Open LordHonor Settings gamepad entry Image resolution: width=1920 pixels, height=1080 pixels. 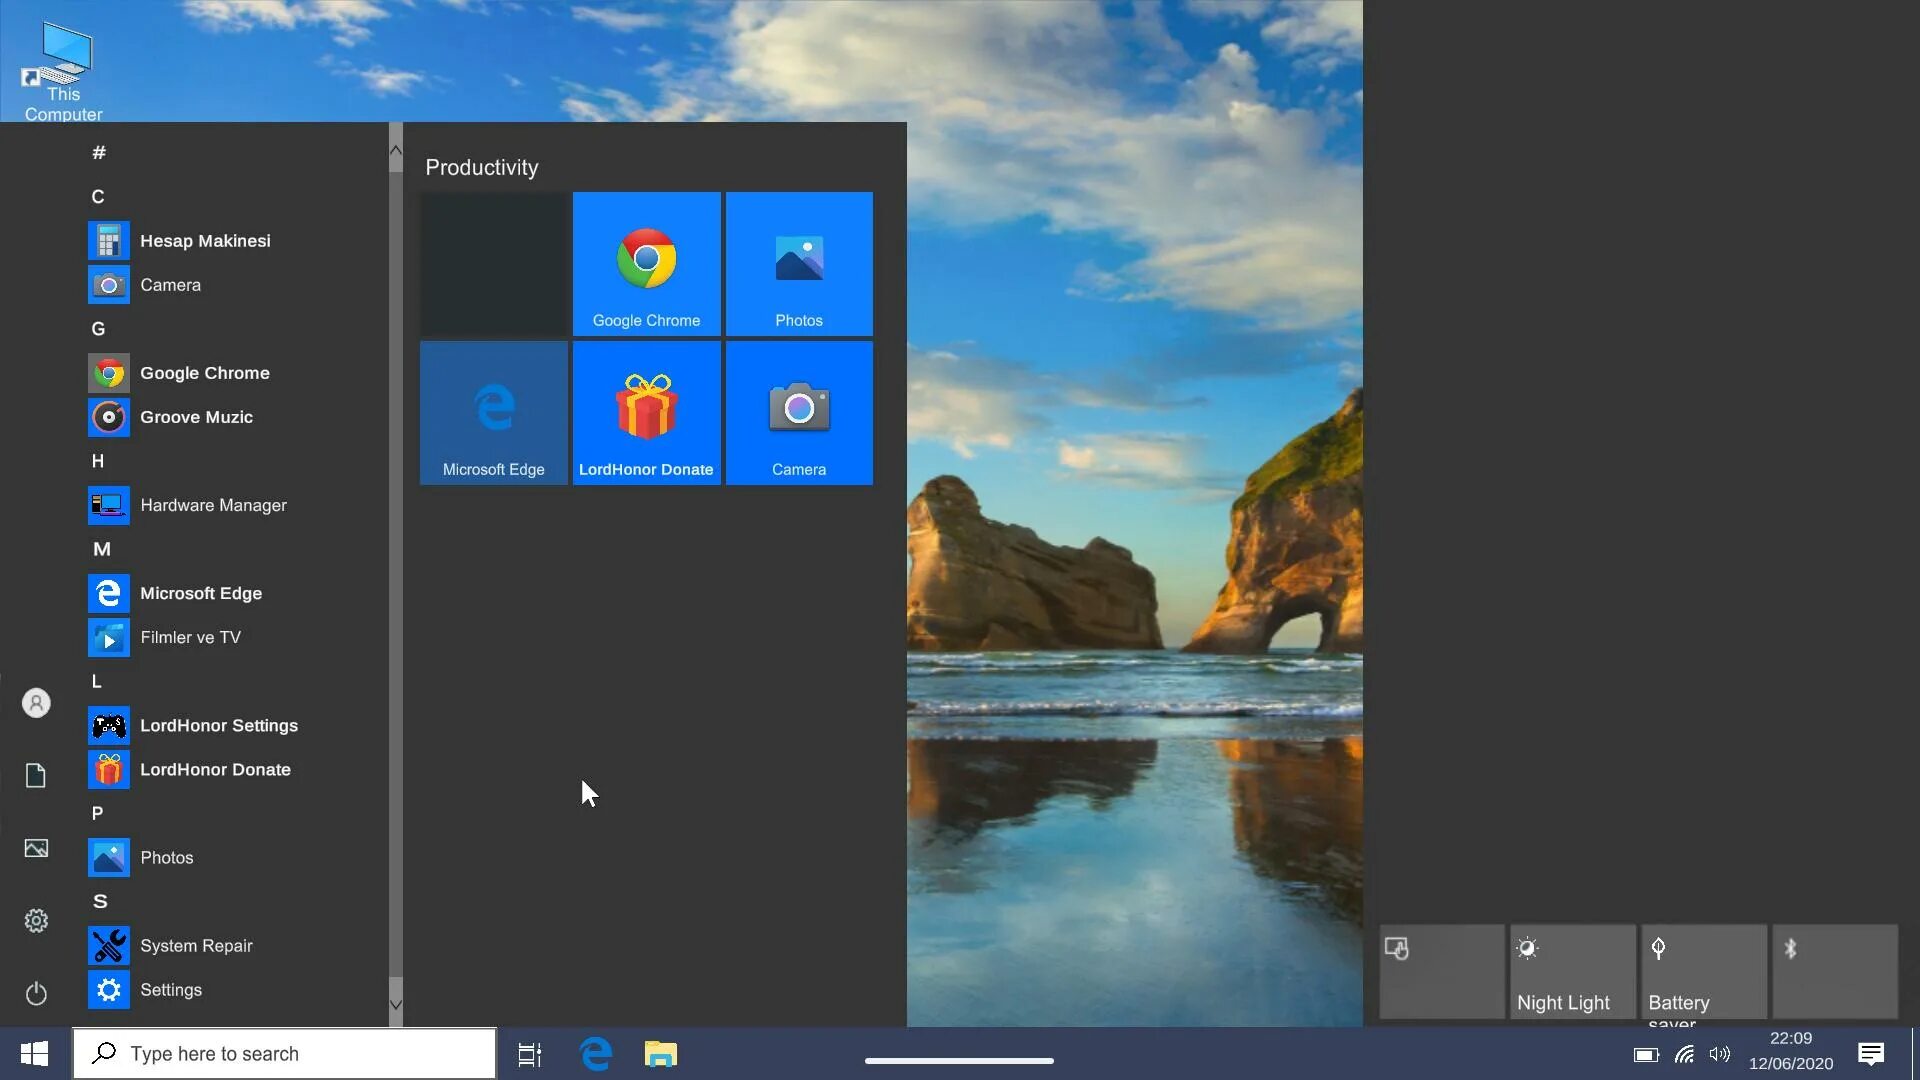218,725
